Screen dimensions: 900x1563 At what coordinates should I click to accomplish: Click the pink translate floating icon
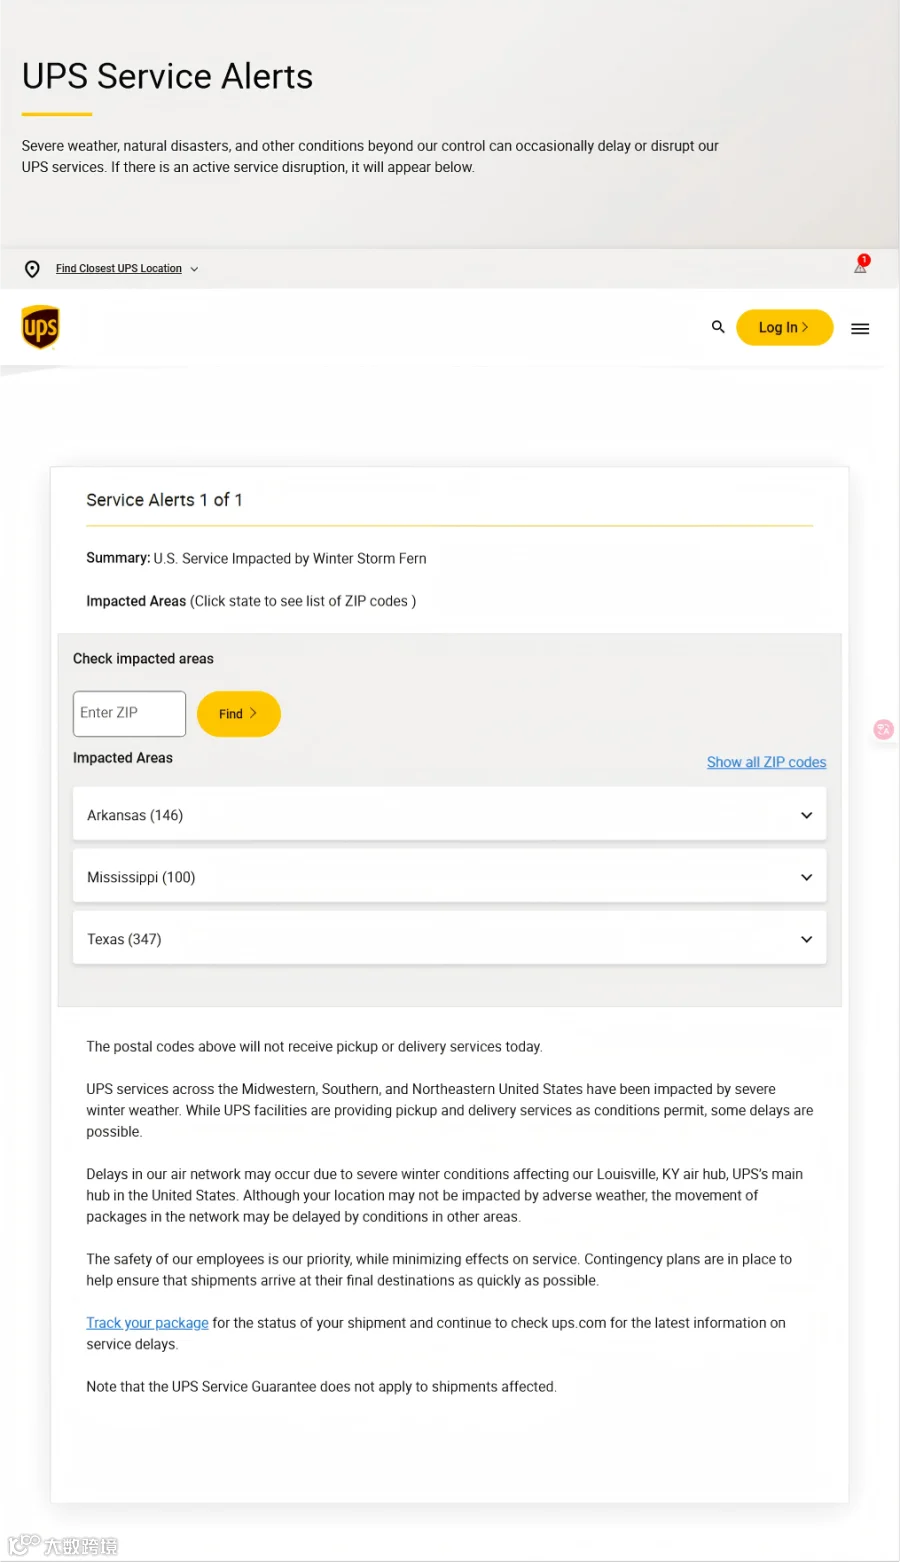tap(883, 730)
